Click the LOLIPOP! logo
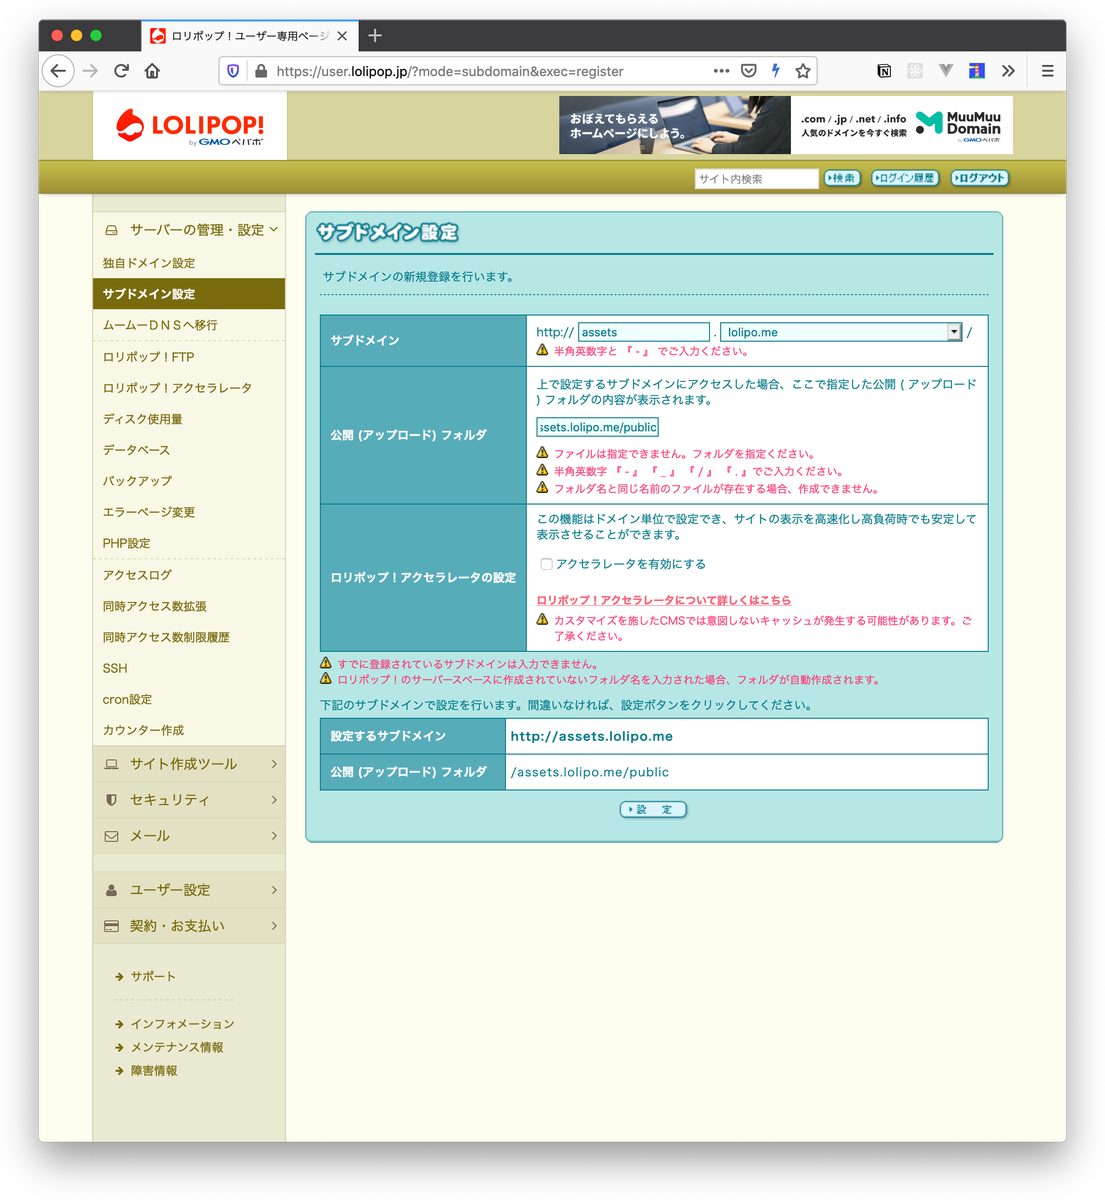 tap(188, 124)
